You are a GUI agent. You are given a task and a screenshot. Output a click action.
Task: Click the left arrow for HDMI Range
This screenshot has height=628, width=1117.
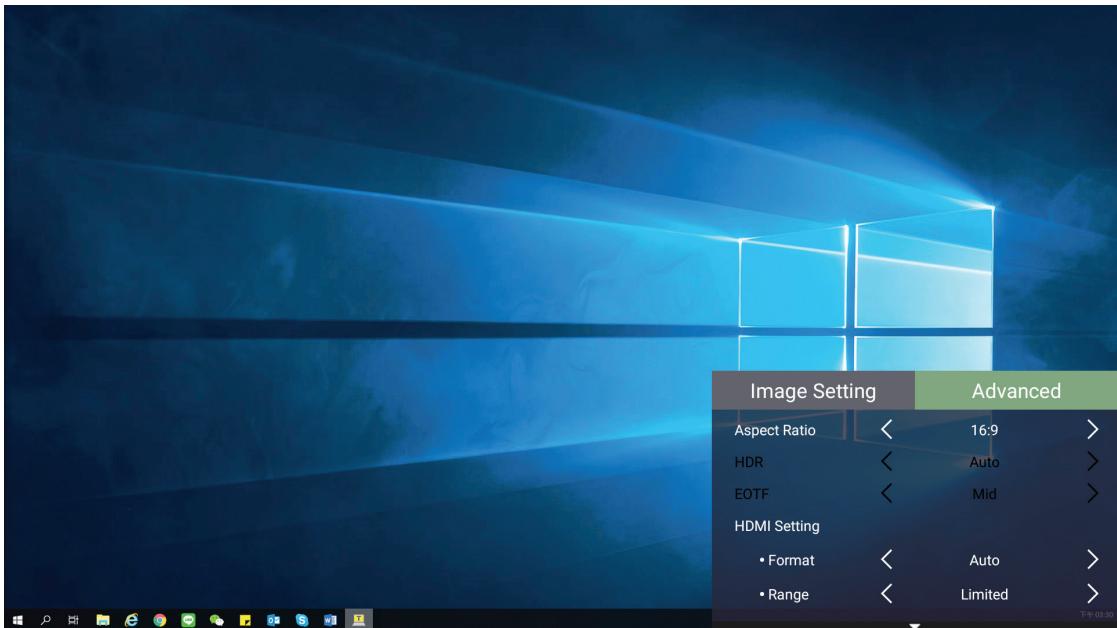click(886, 594)
